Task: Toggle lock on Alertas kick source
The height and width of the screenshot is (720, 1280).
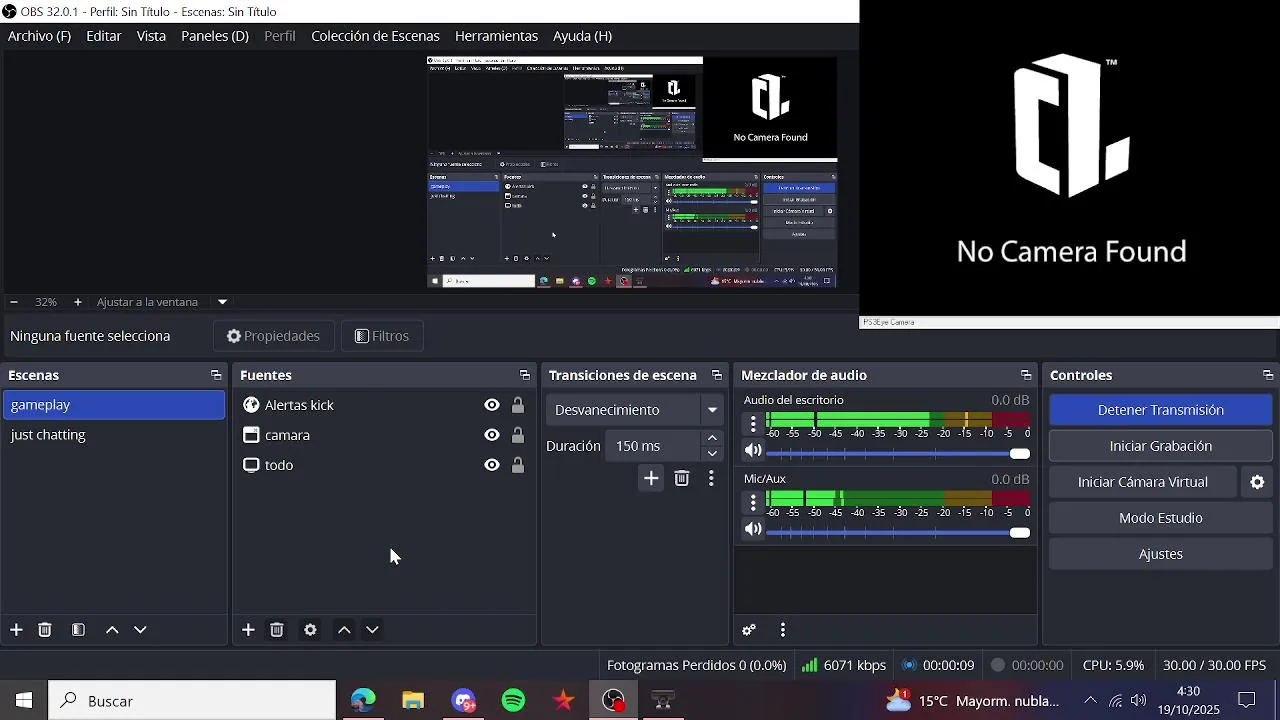Action: 518,405
